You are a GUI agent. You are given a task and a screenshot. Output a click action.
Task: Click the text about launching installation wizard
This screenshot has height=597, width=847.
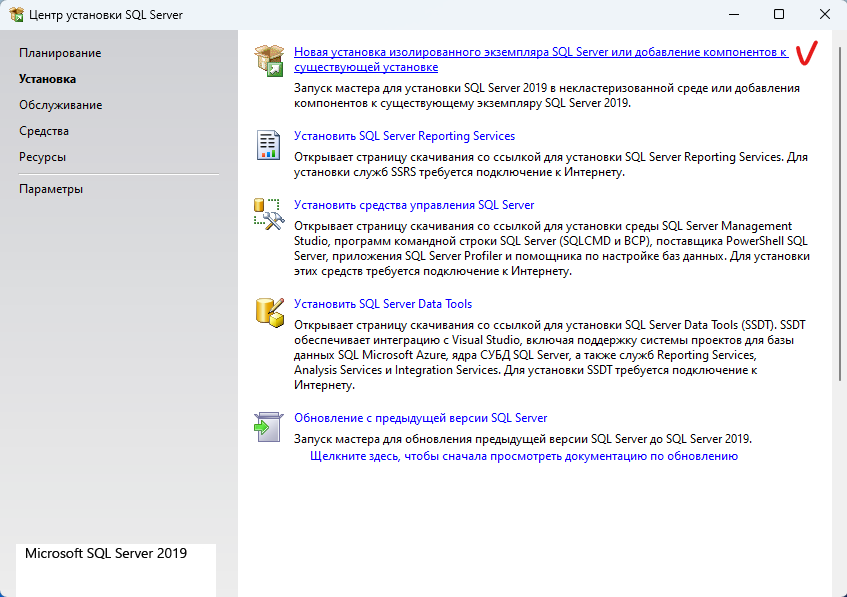(x=547, y=96)
